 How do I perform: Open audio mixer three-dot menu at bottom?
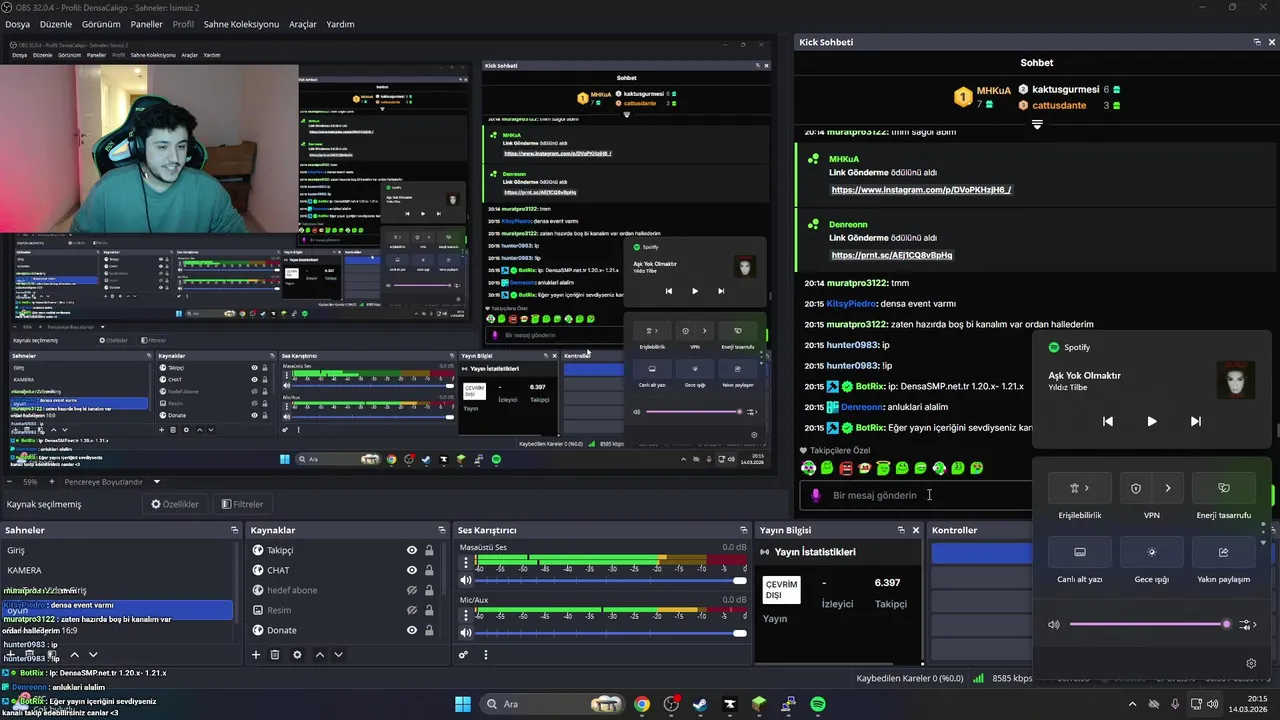[486, 655]
